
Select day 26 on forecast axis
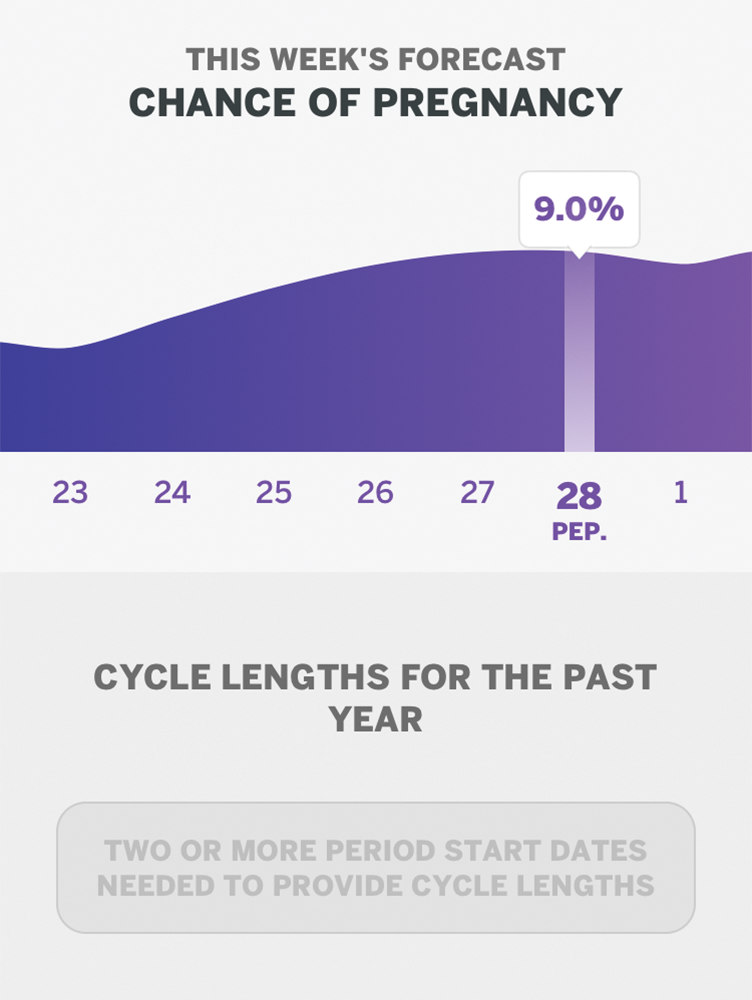[x=375, y=492]
